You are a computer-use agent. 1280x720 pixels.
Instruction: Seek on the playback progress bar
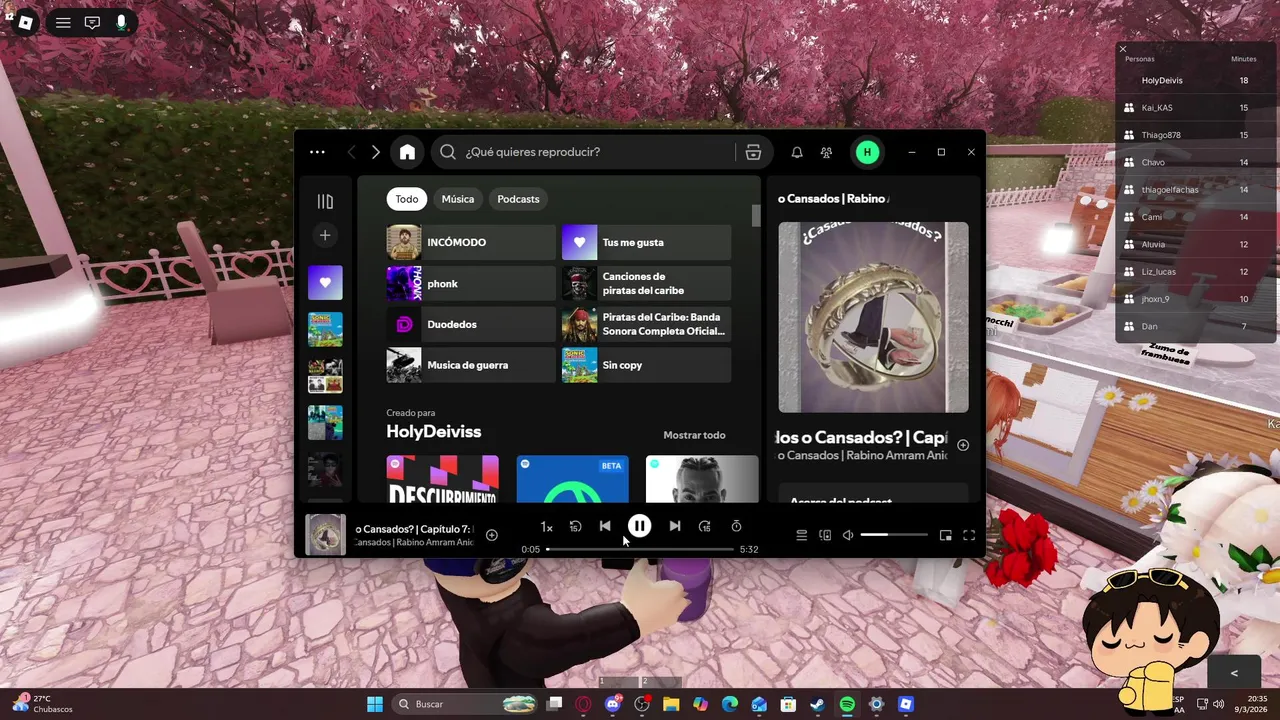[640, 549]
